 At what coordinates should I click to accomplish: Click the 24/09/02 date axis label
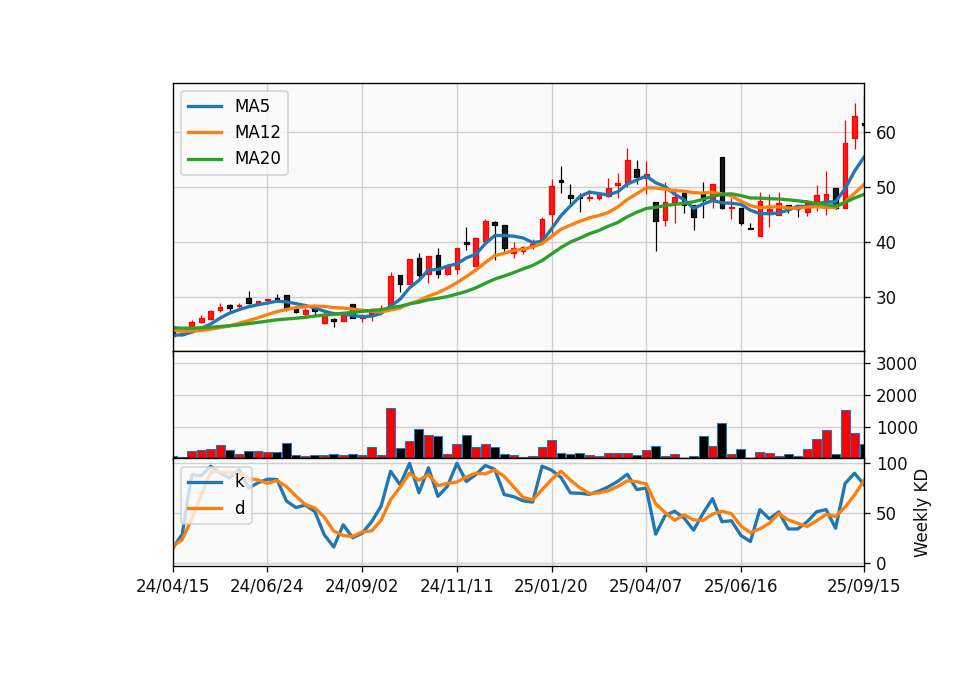coord(362,586)
